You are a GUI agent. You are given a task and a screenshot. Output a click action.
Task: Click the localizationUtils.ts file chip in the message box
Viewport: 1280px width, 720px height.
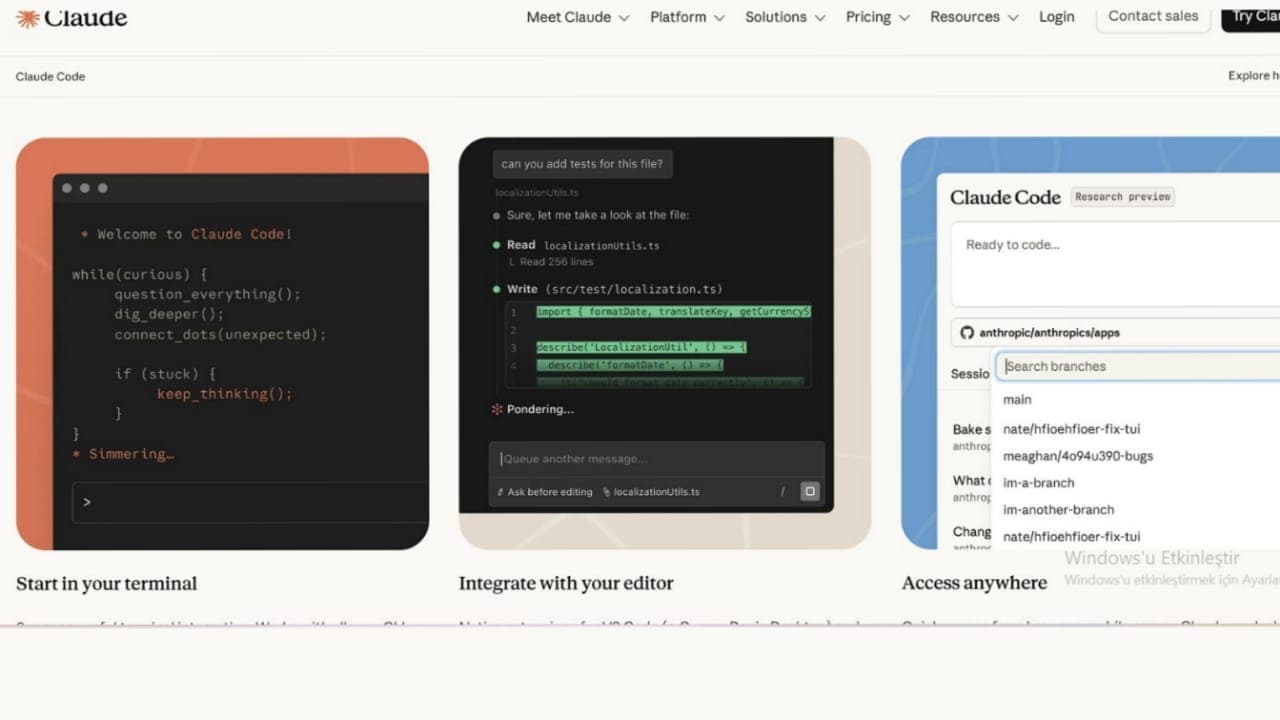[x=651, y=492]
